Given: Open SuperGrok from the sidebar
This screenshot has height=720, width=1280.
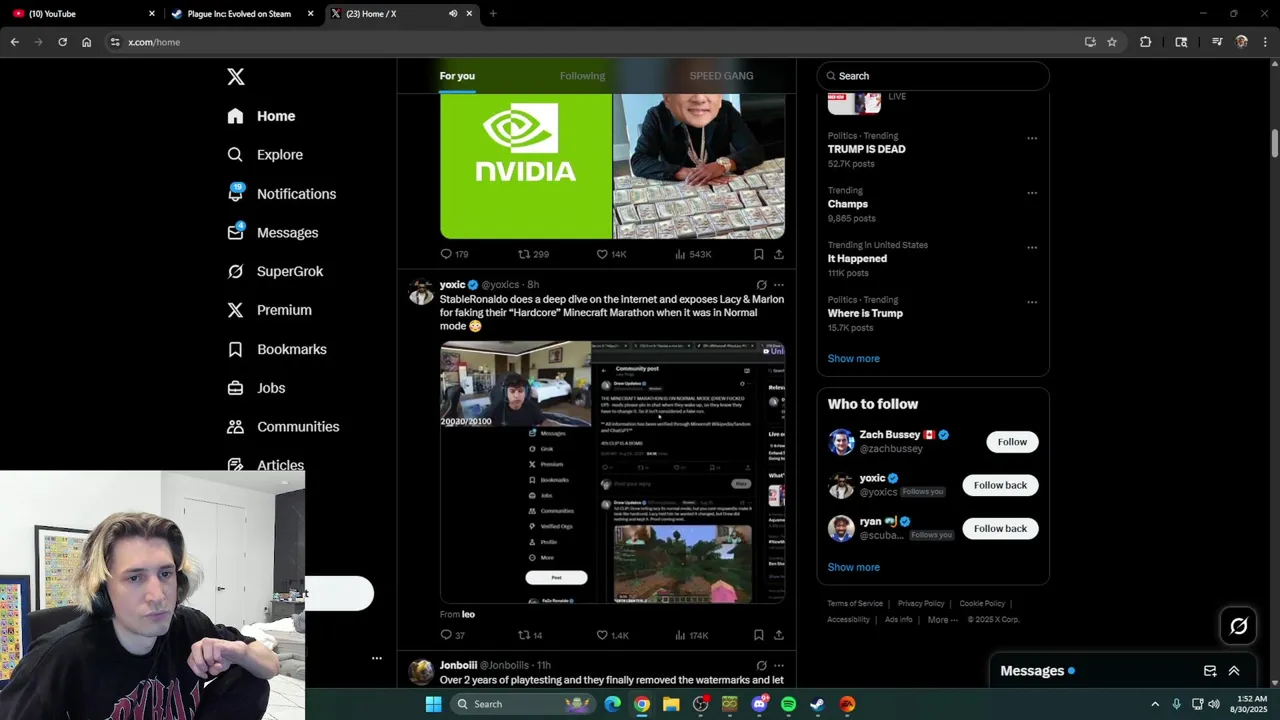Looking at the screenshot, I should click(275, 271).
